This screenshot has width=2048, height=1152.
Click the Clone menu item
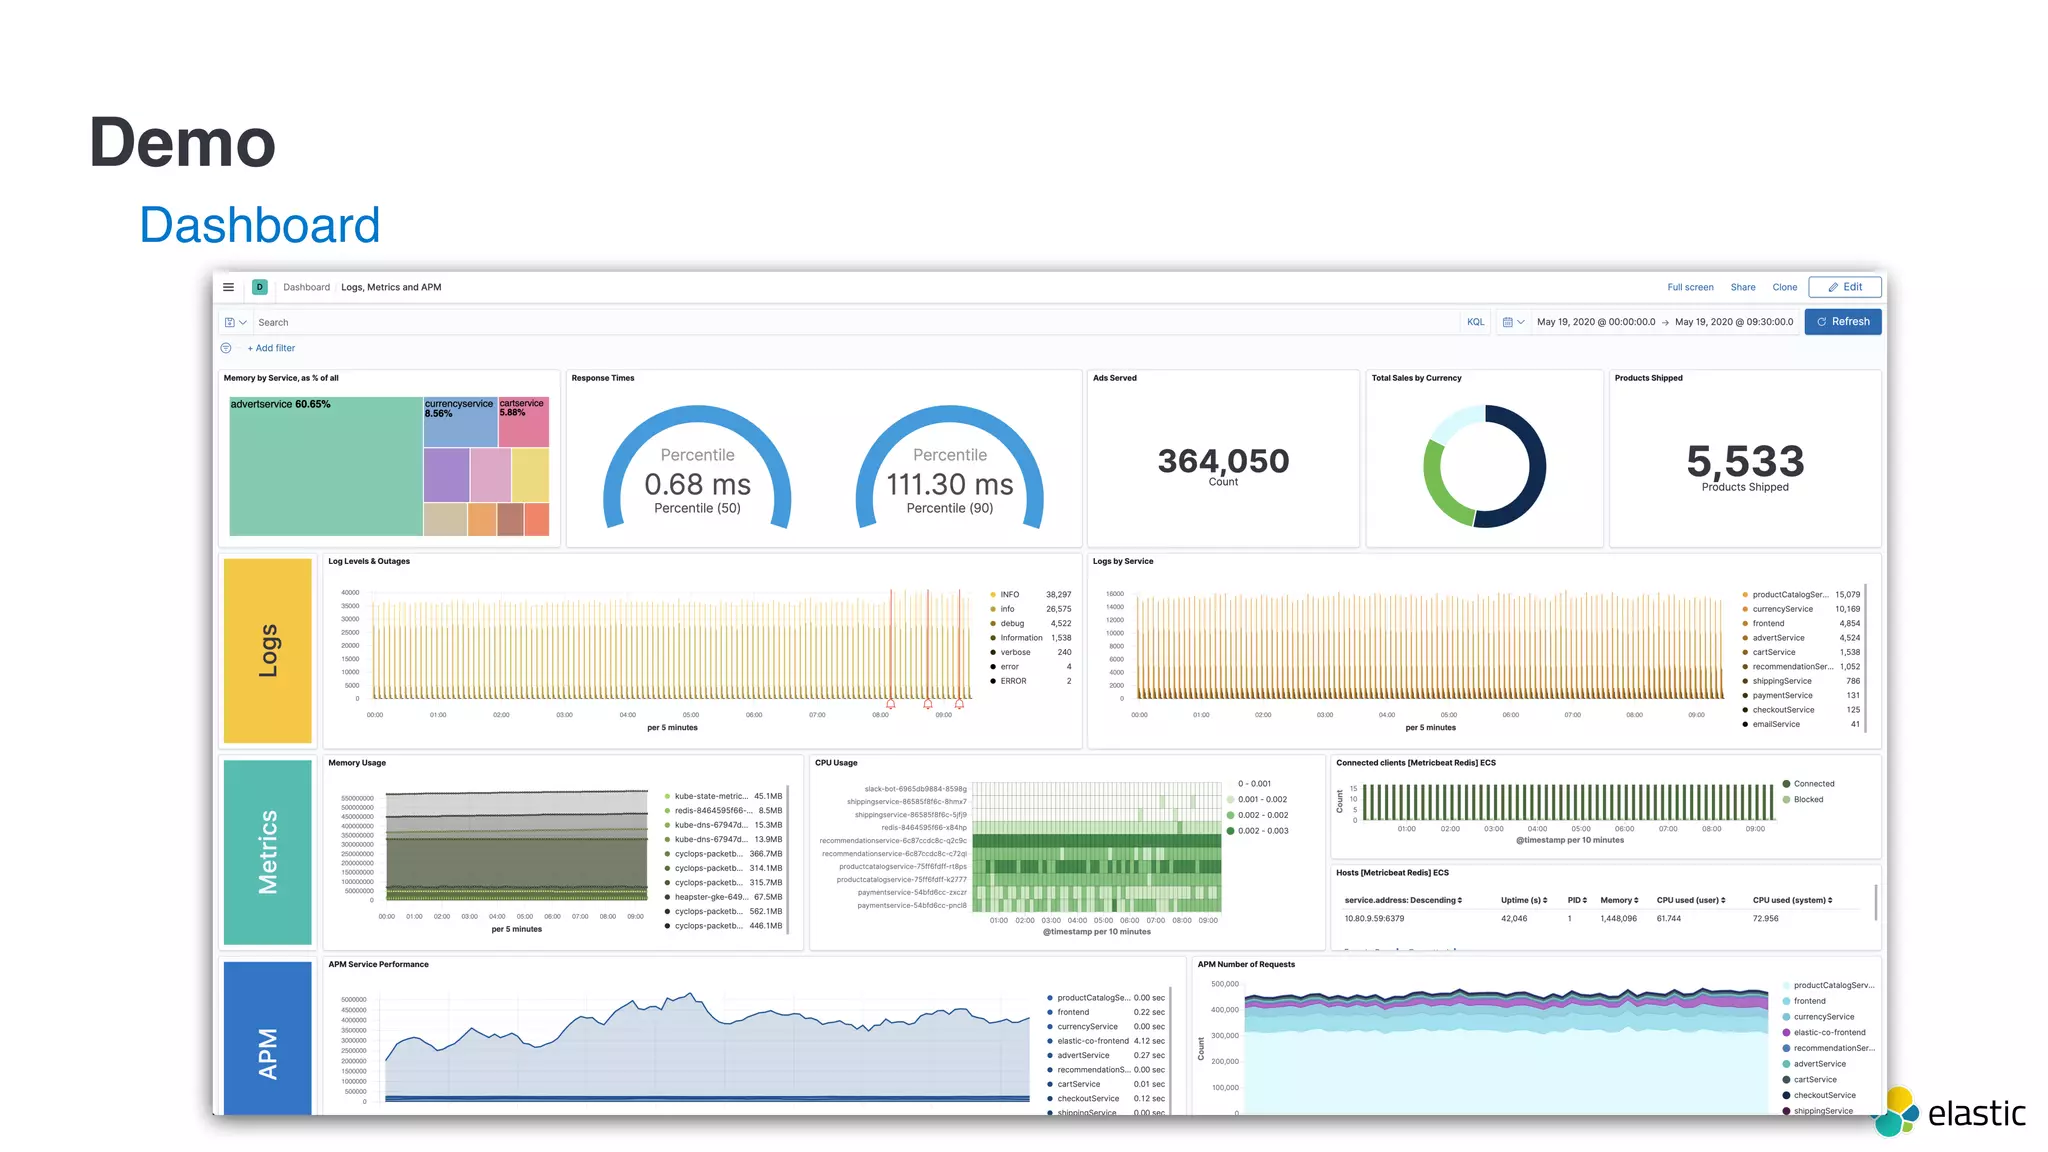coord(1785,287)
